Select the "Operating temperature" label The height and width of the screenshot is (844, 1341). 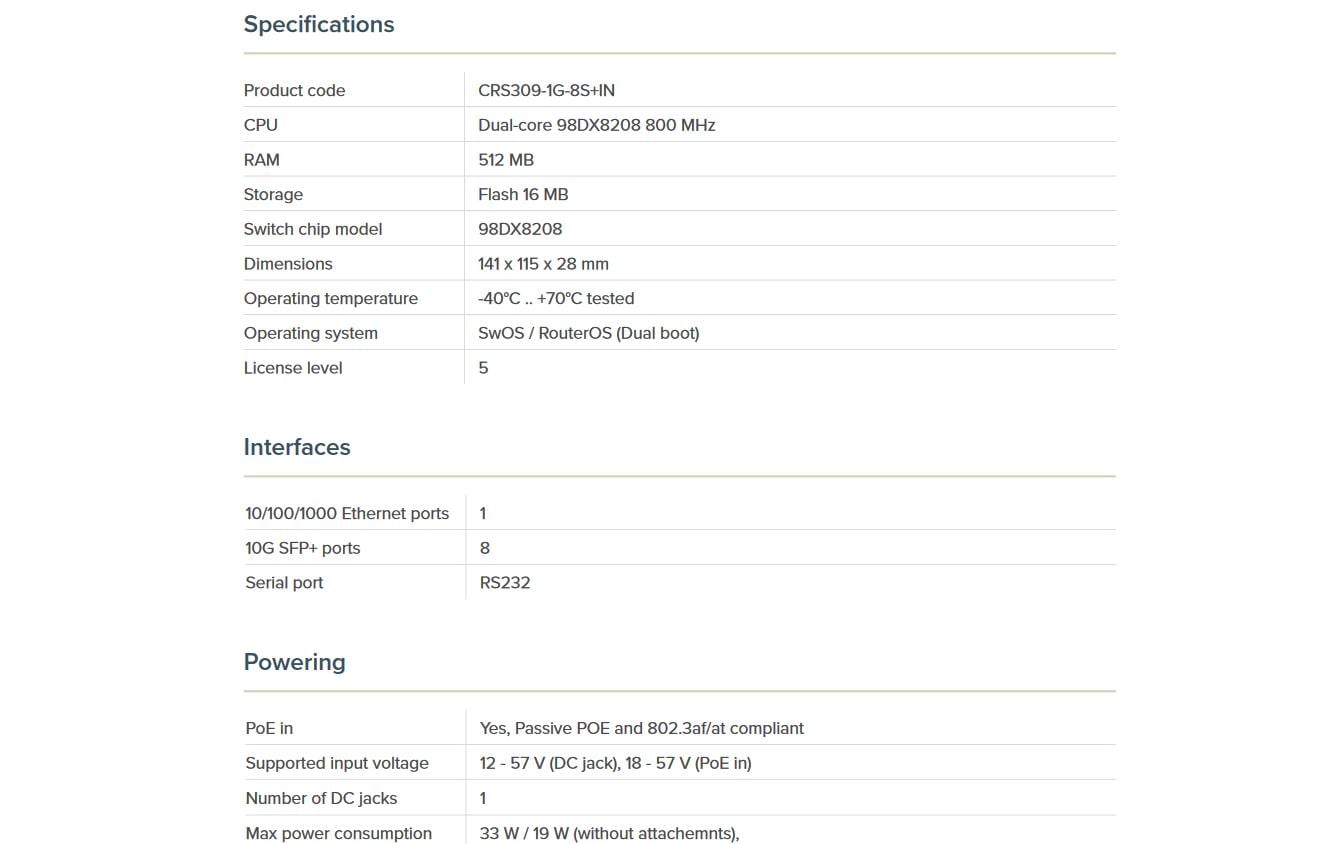point(331,299)
